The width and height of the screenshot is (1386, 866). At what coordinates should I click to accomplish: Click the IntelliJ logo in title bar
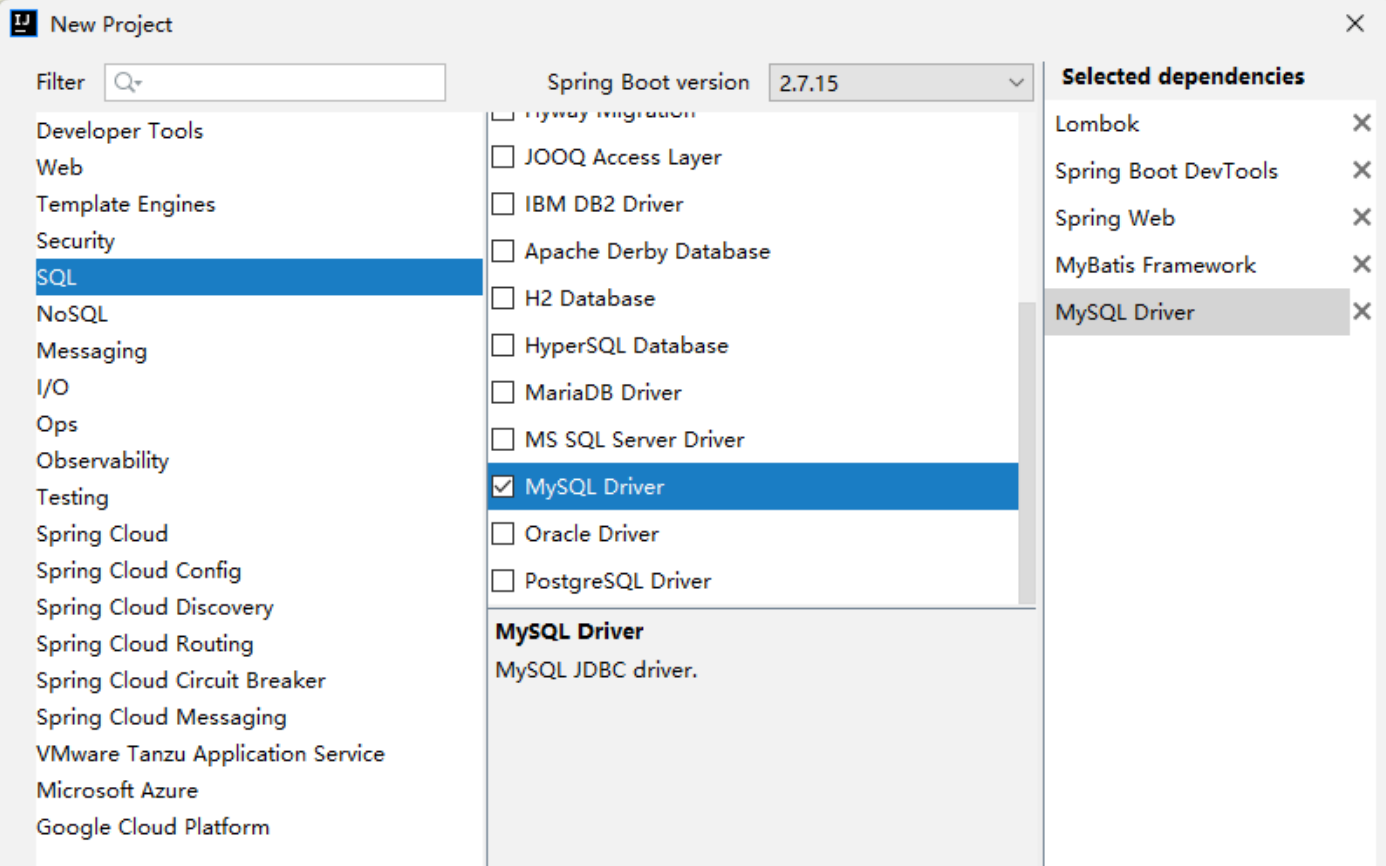click(23, 23)
